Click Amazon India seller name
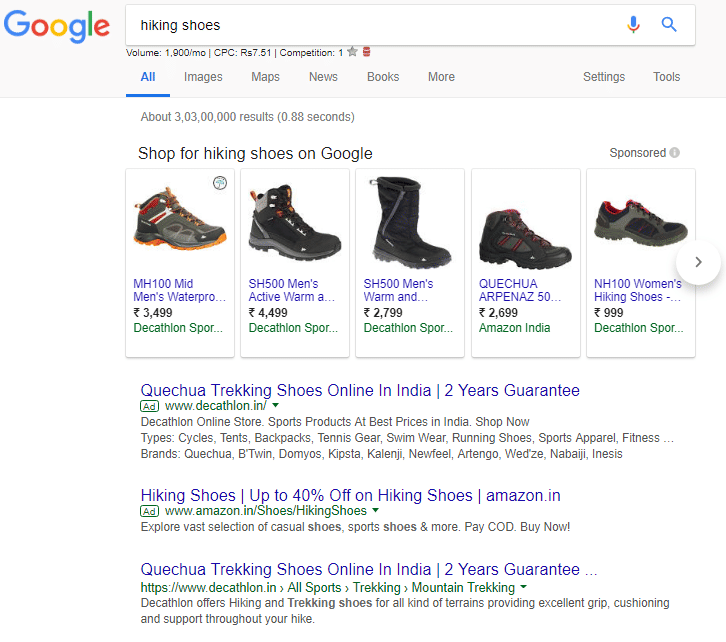The image size is (726, 642). tap(514, 328)
